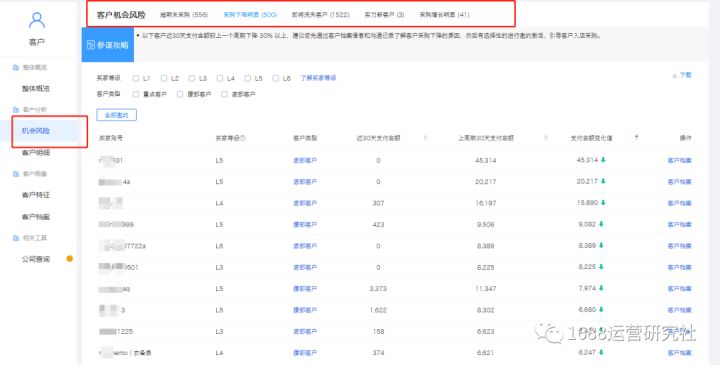The image size is (720, 365).
Task: Open 客户档案 for the 6,621 row
Action: pos(680,353)
